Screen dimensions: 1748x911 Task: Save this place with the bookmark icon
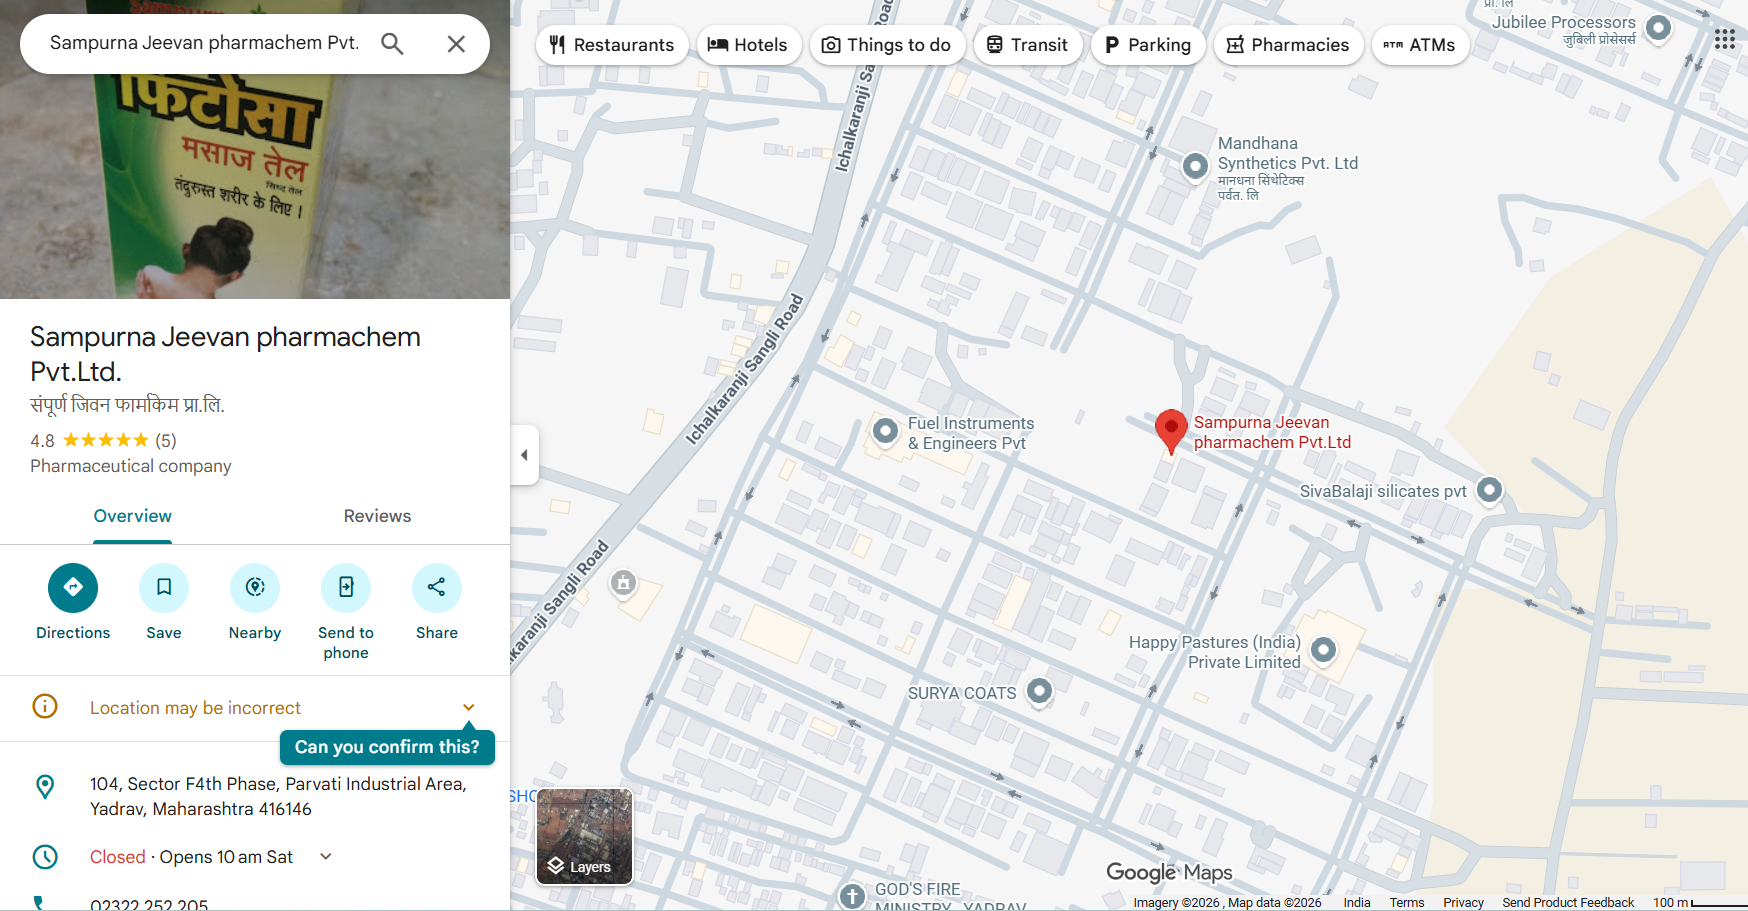[164, 588]
